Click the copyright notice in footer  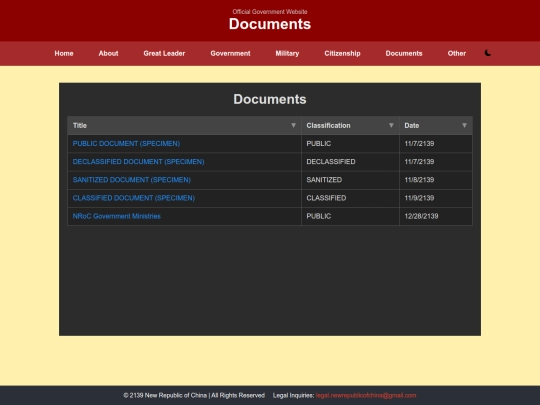tap(194, 395)
